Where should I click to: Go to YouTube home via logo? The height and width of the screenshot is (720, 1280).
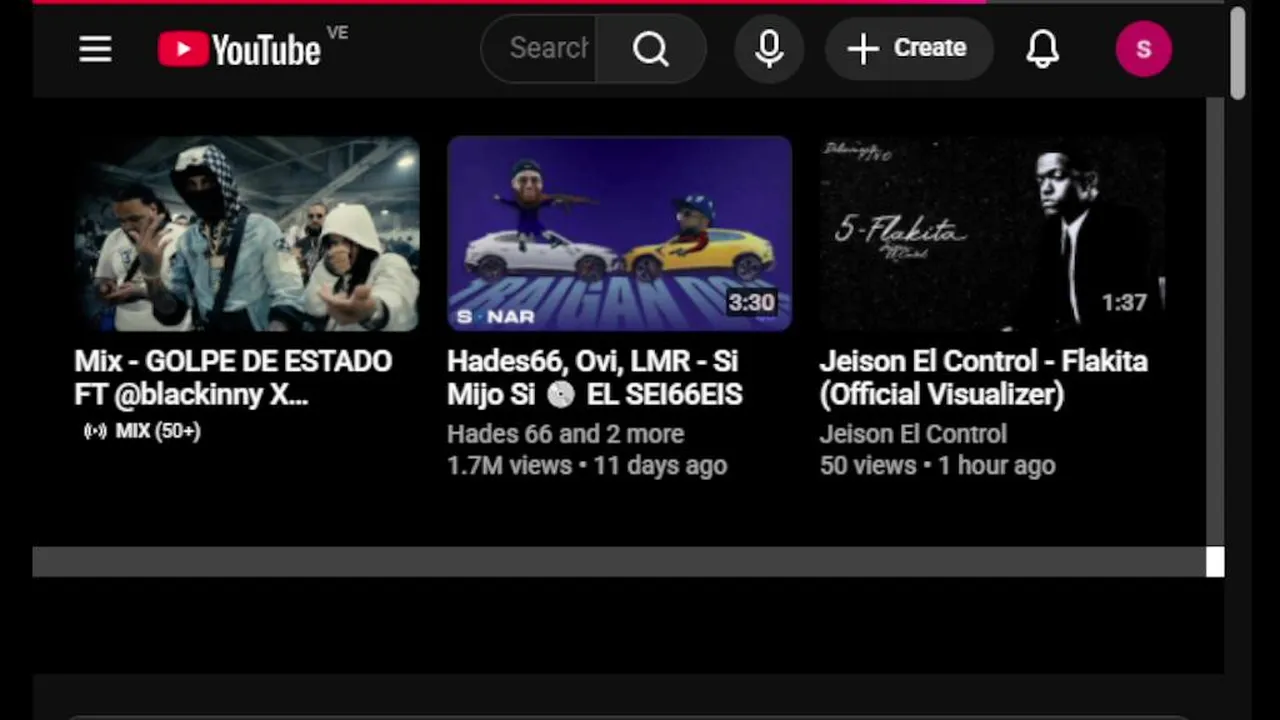pos(240,49)
